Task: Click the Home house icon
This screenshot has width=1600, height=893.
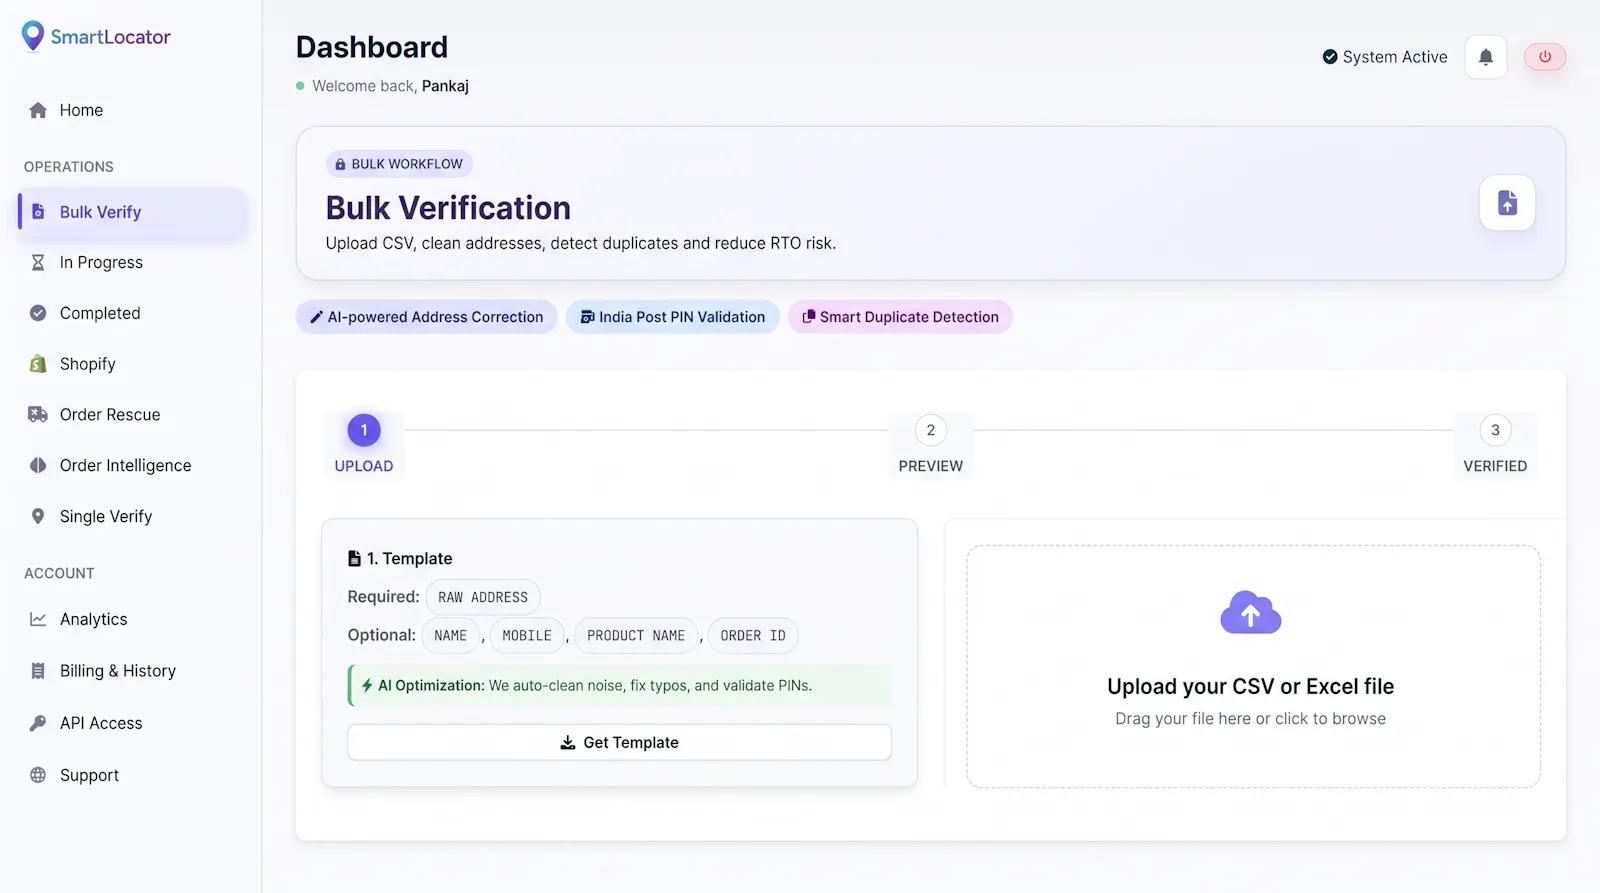Action: (x=38, y=110)
